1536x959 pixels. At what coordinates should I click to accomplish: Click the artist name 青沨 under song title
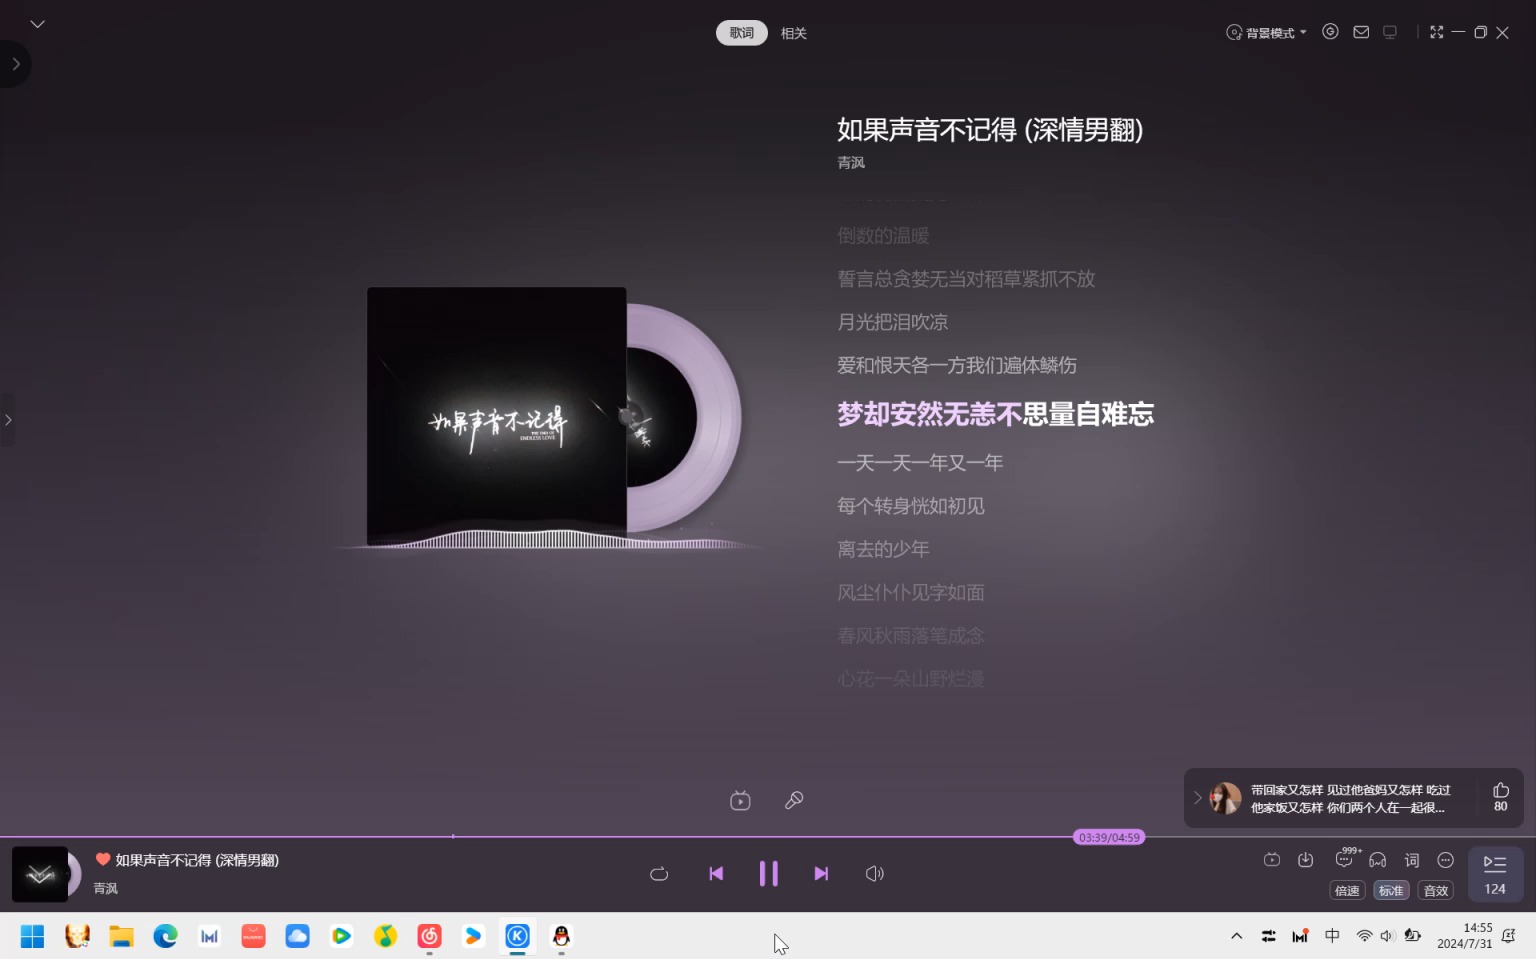click(x=851, y=163)
